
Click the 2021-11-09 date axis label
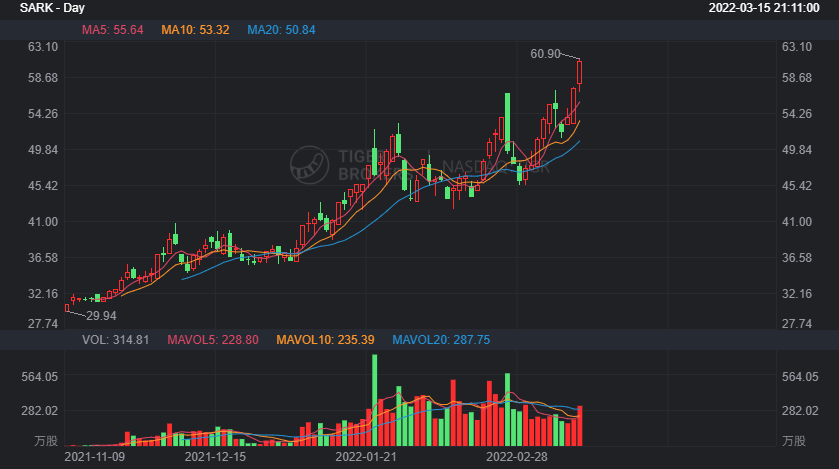click(95, 457)
